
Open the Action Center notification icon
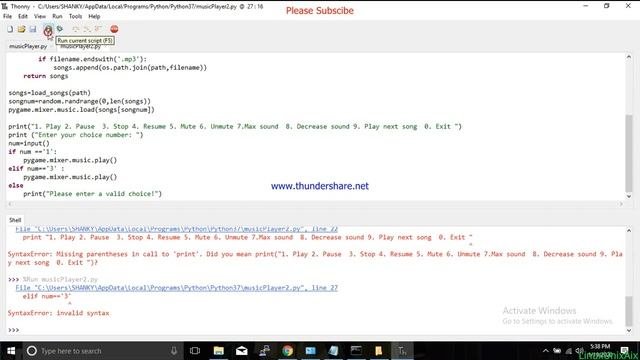(624, 351)
